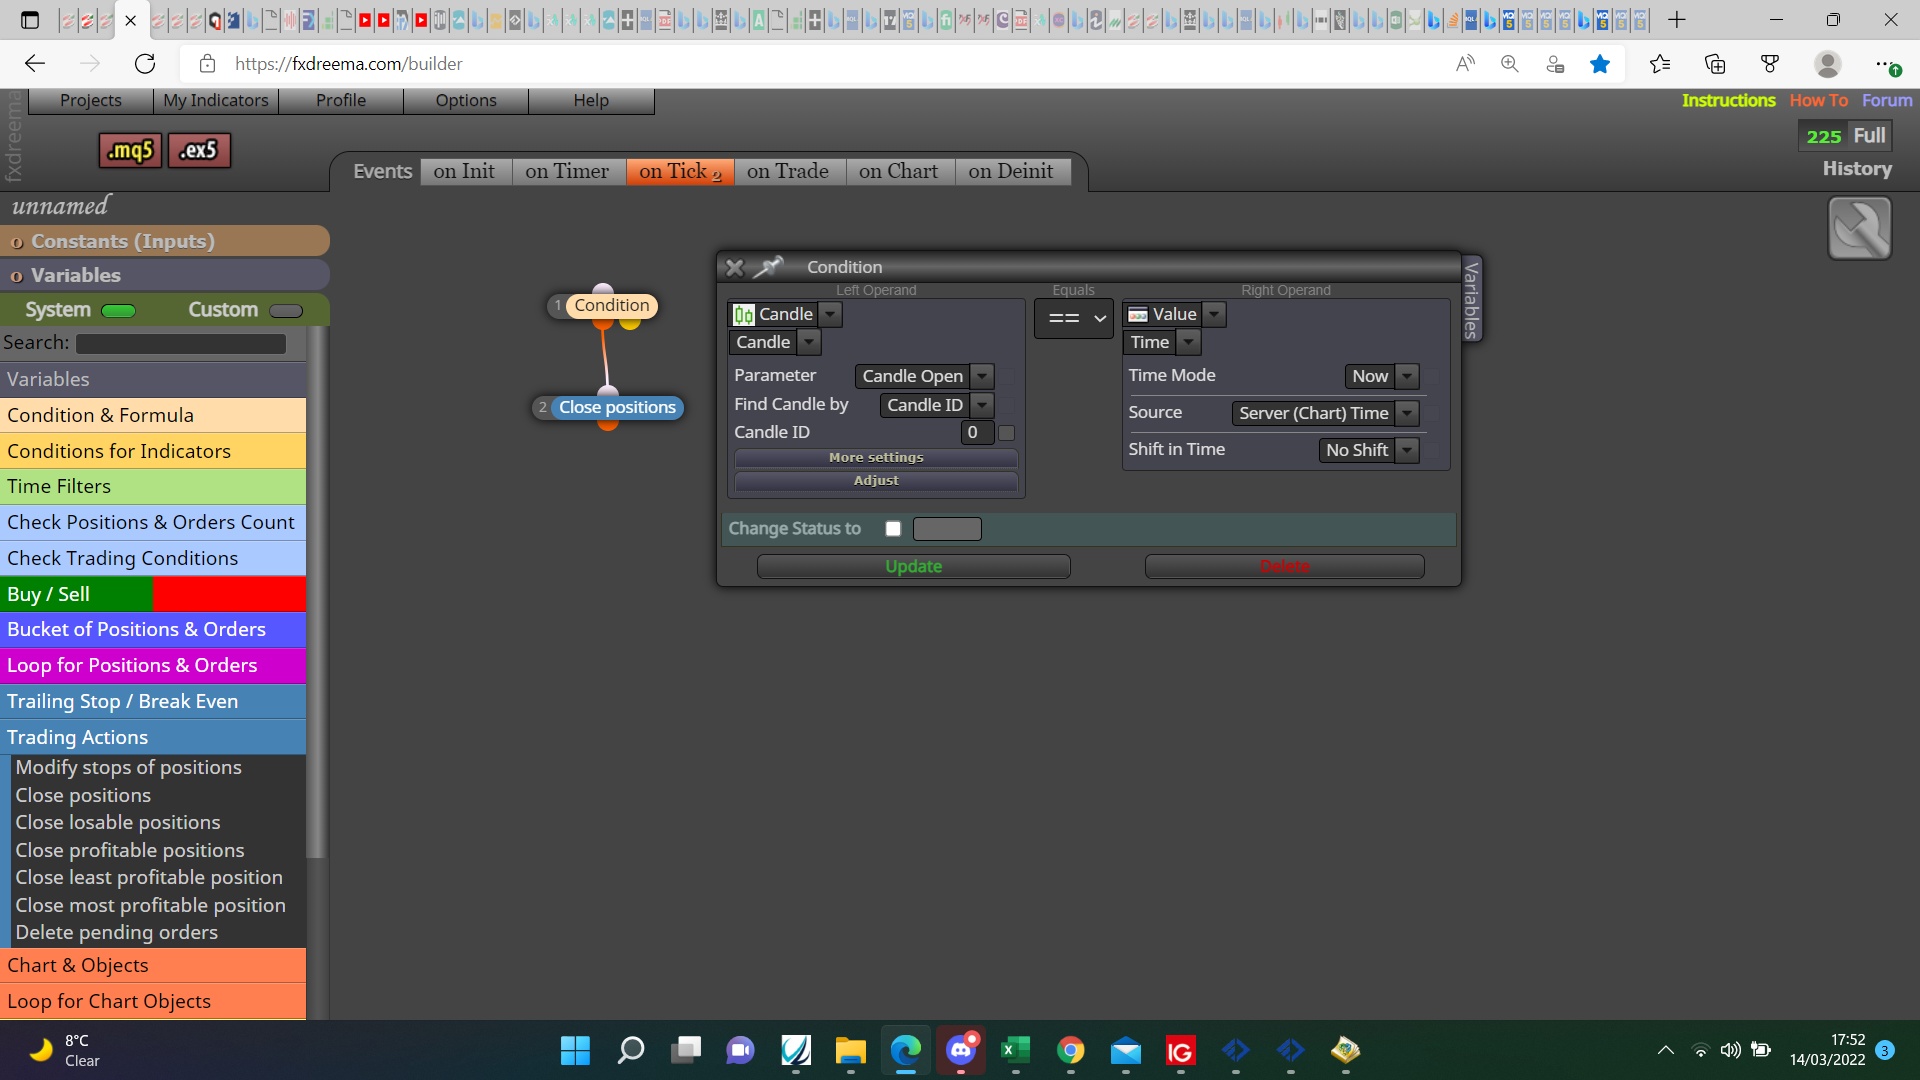Open Mail app from the taskbar
Image resolution: width=1920 pixels, height=1080 pixels.
[x=1126, y=1050]
